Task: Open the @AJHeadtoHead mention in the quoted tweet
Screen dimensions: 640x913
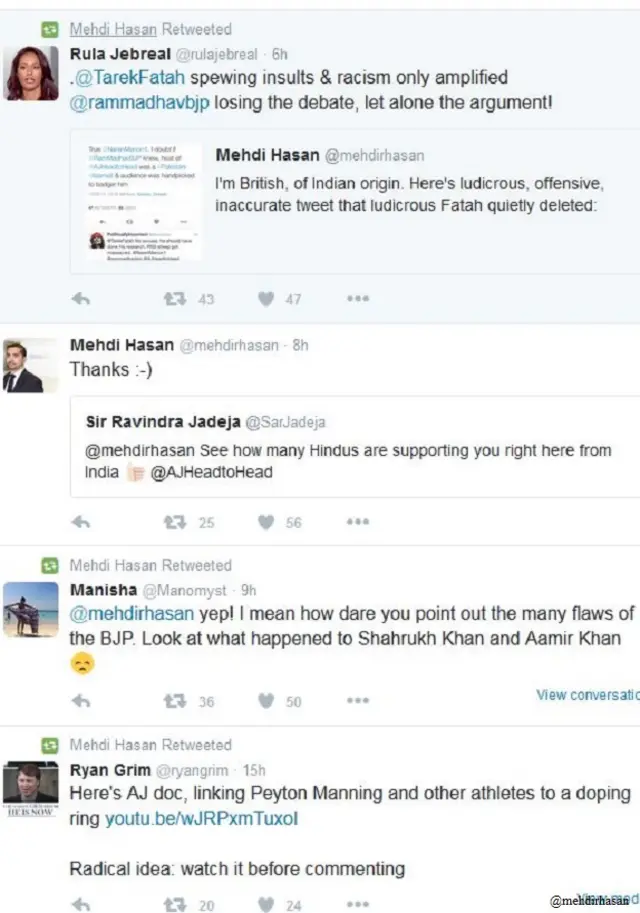Action: [x=211, y=472]
